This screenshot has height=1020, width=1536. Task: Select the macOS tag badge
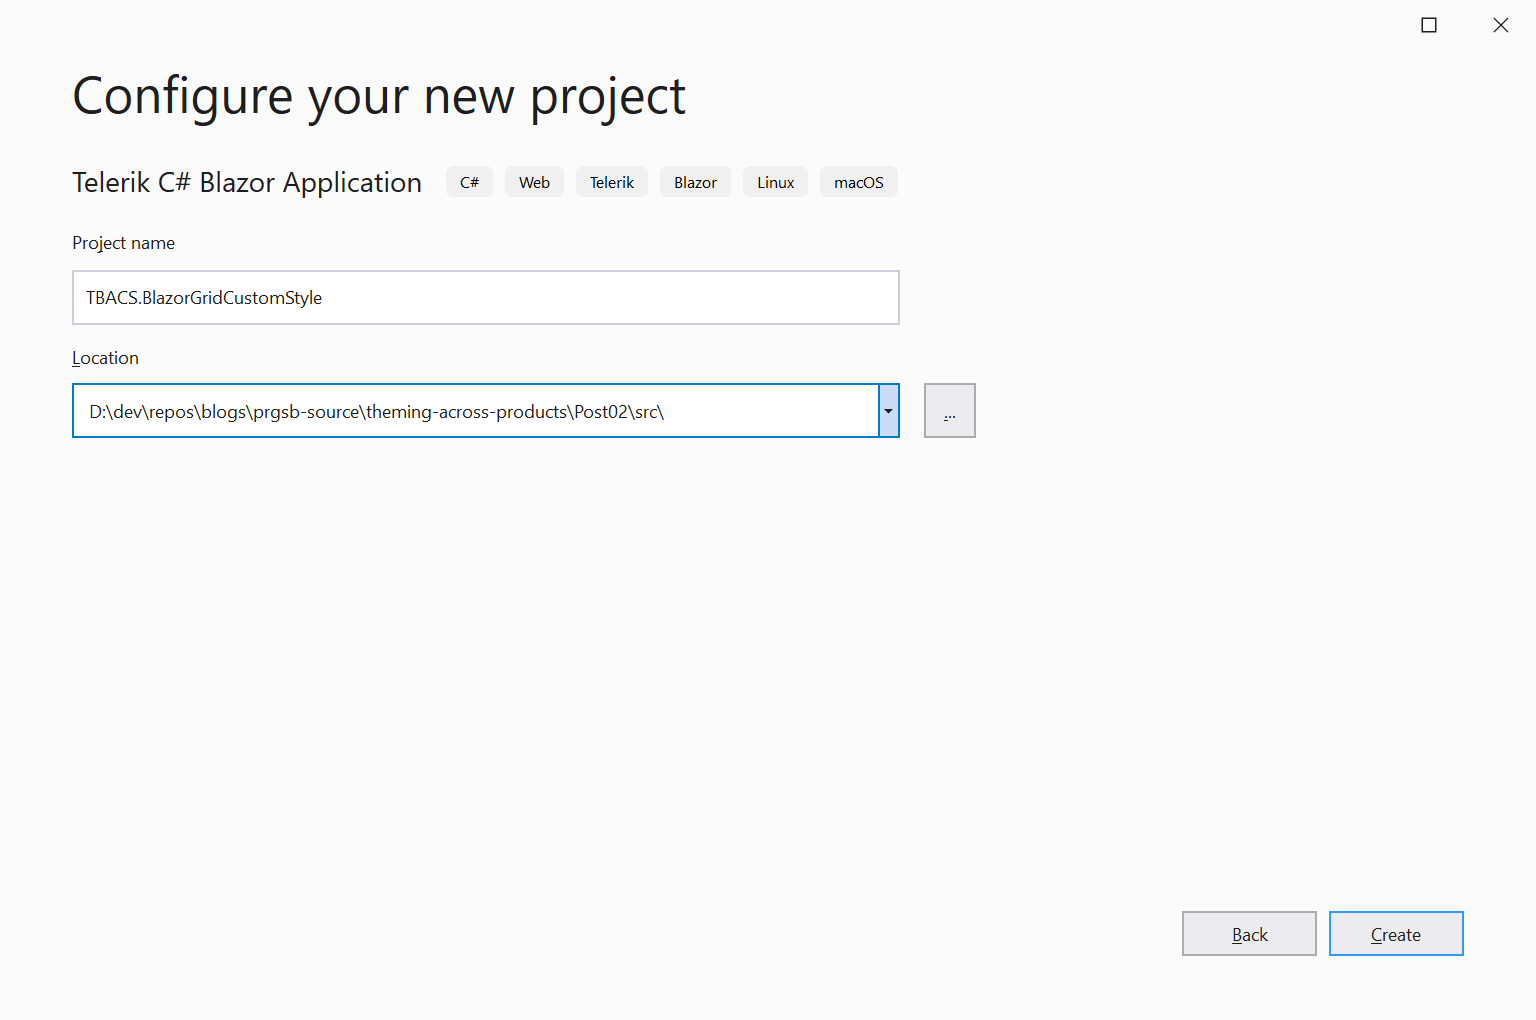click(x=858, y=182)
